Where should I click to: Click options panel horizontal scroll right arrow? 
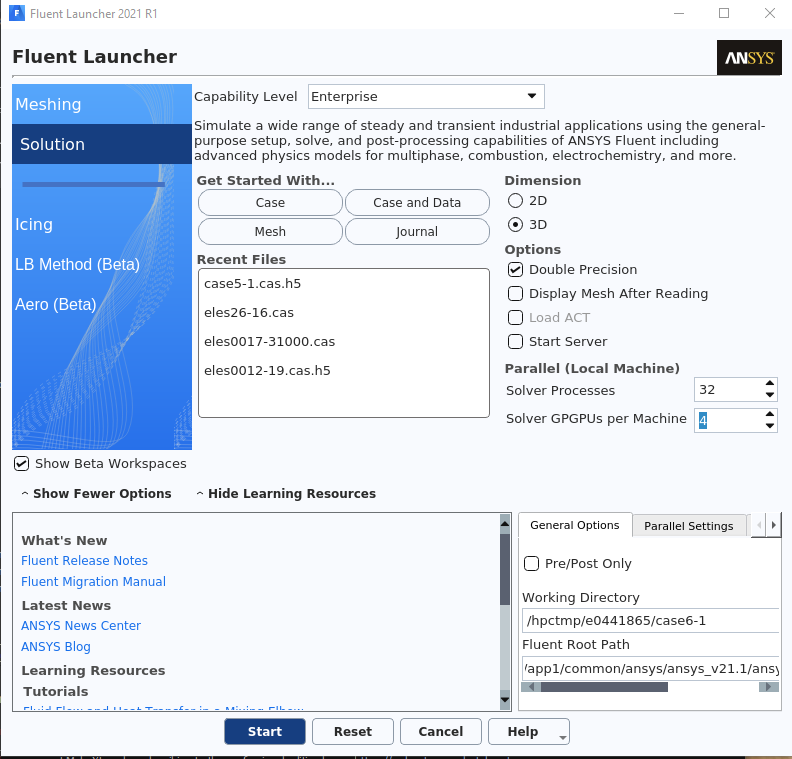[x=769, y=687]
